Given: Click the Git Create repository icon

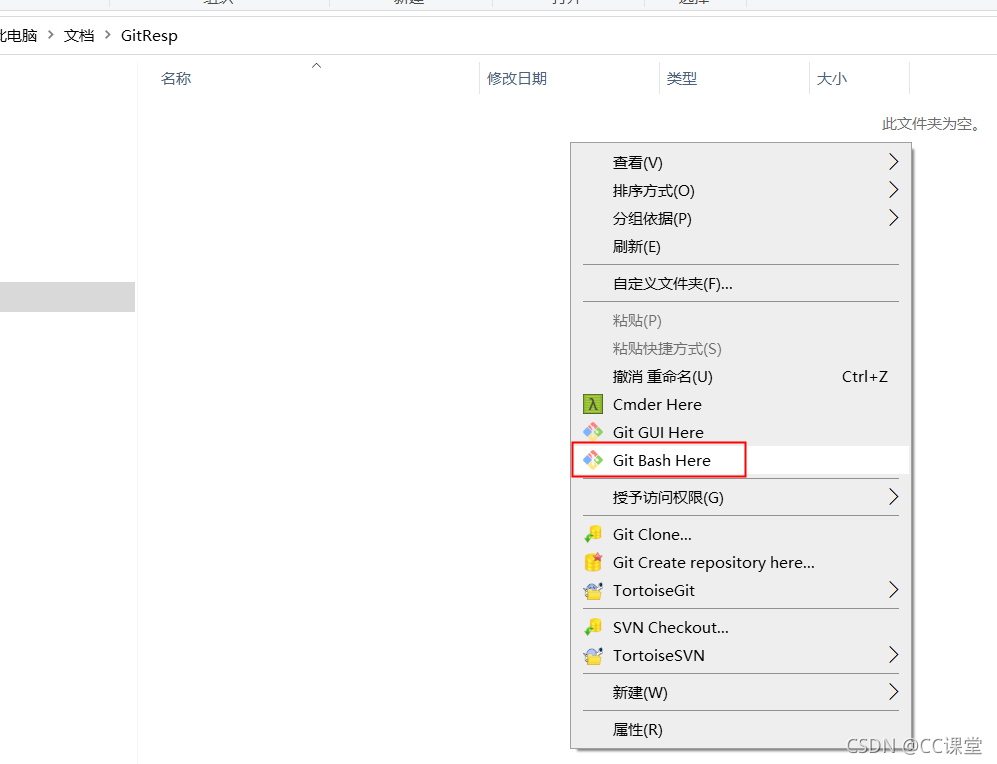Looking at the screenshot, I should tap(593, 563).
